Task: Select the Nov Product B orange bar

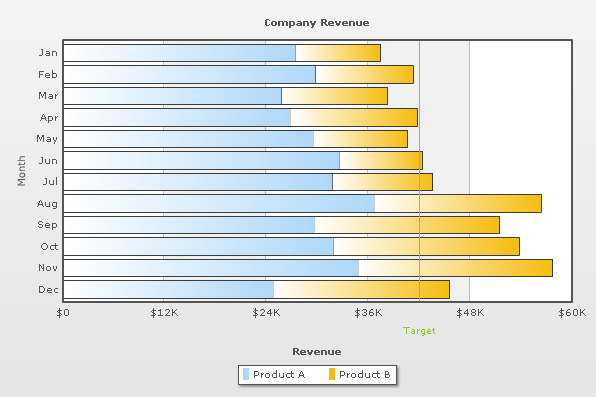Action: pos(456,268)
